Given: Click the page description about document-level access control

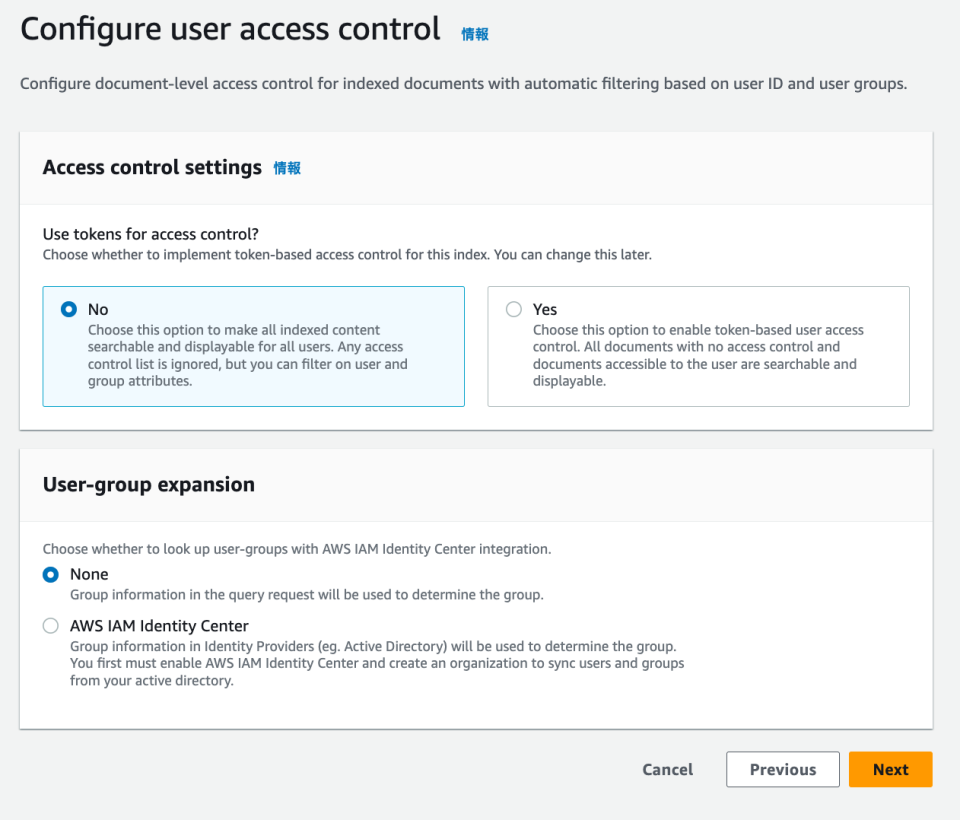Looking at the screenshot, I should point(464,83).
